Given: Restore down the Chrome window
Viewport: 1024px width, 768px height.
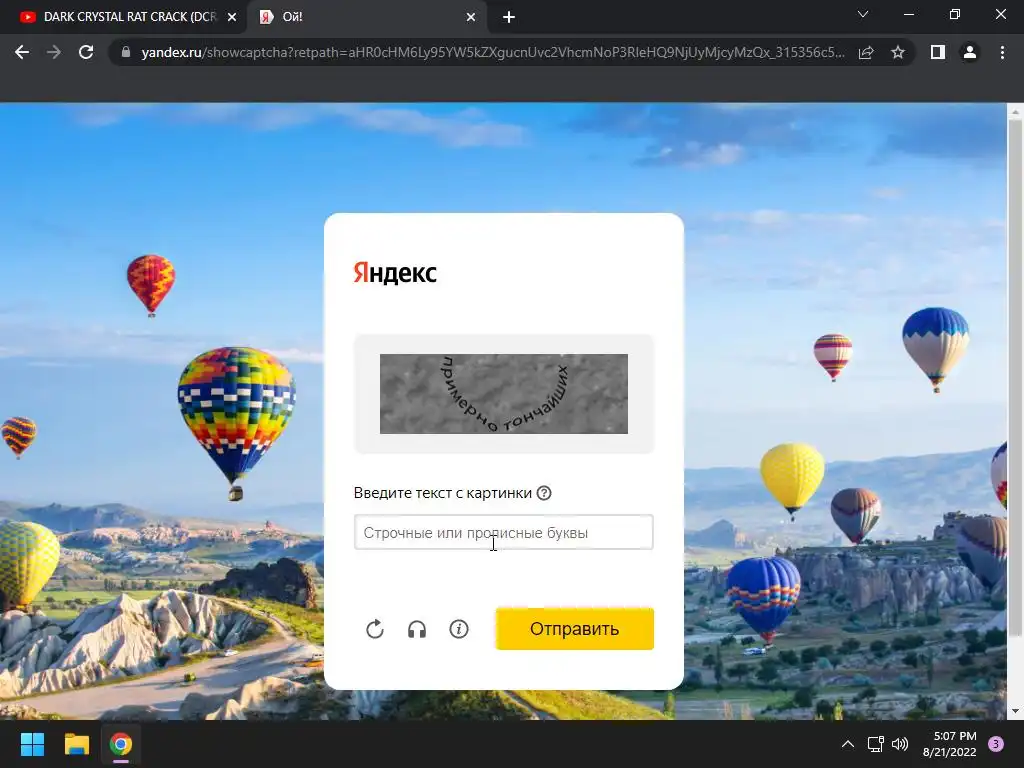Looking at the screenshot, I should (955, 14).
